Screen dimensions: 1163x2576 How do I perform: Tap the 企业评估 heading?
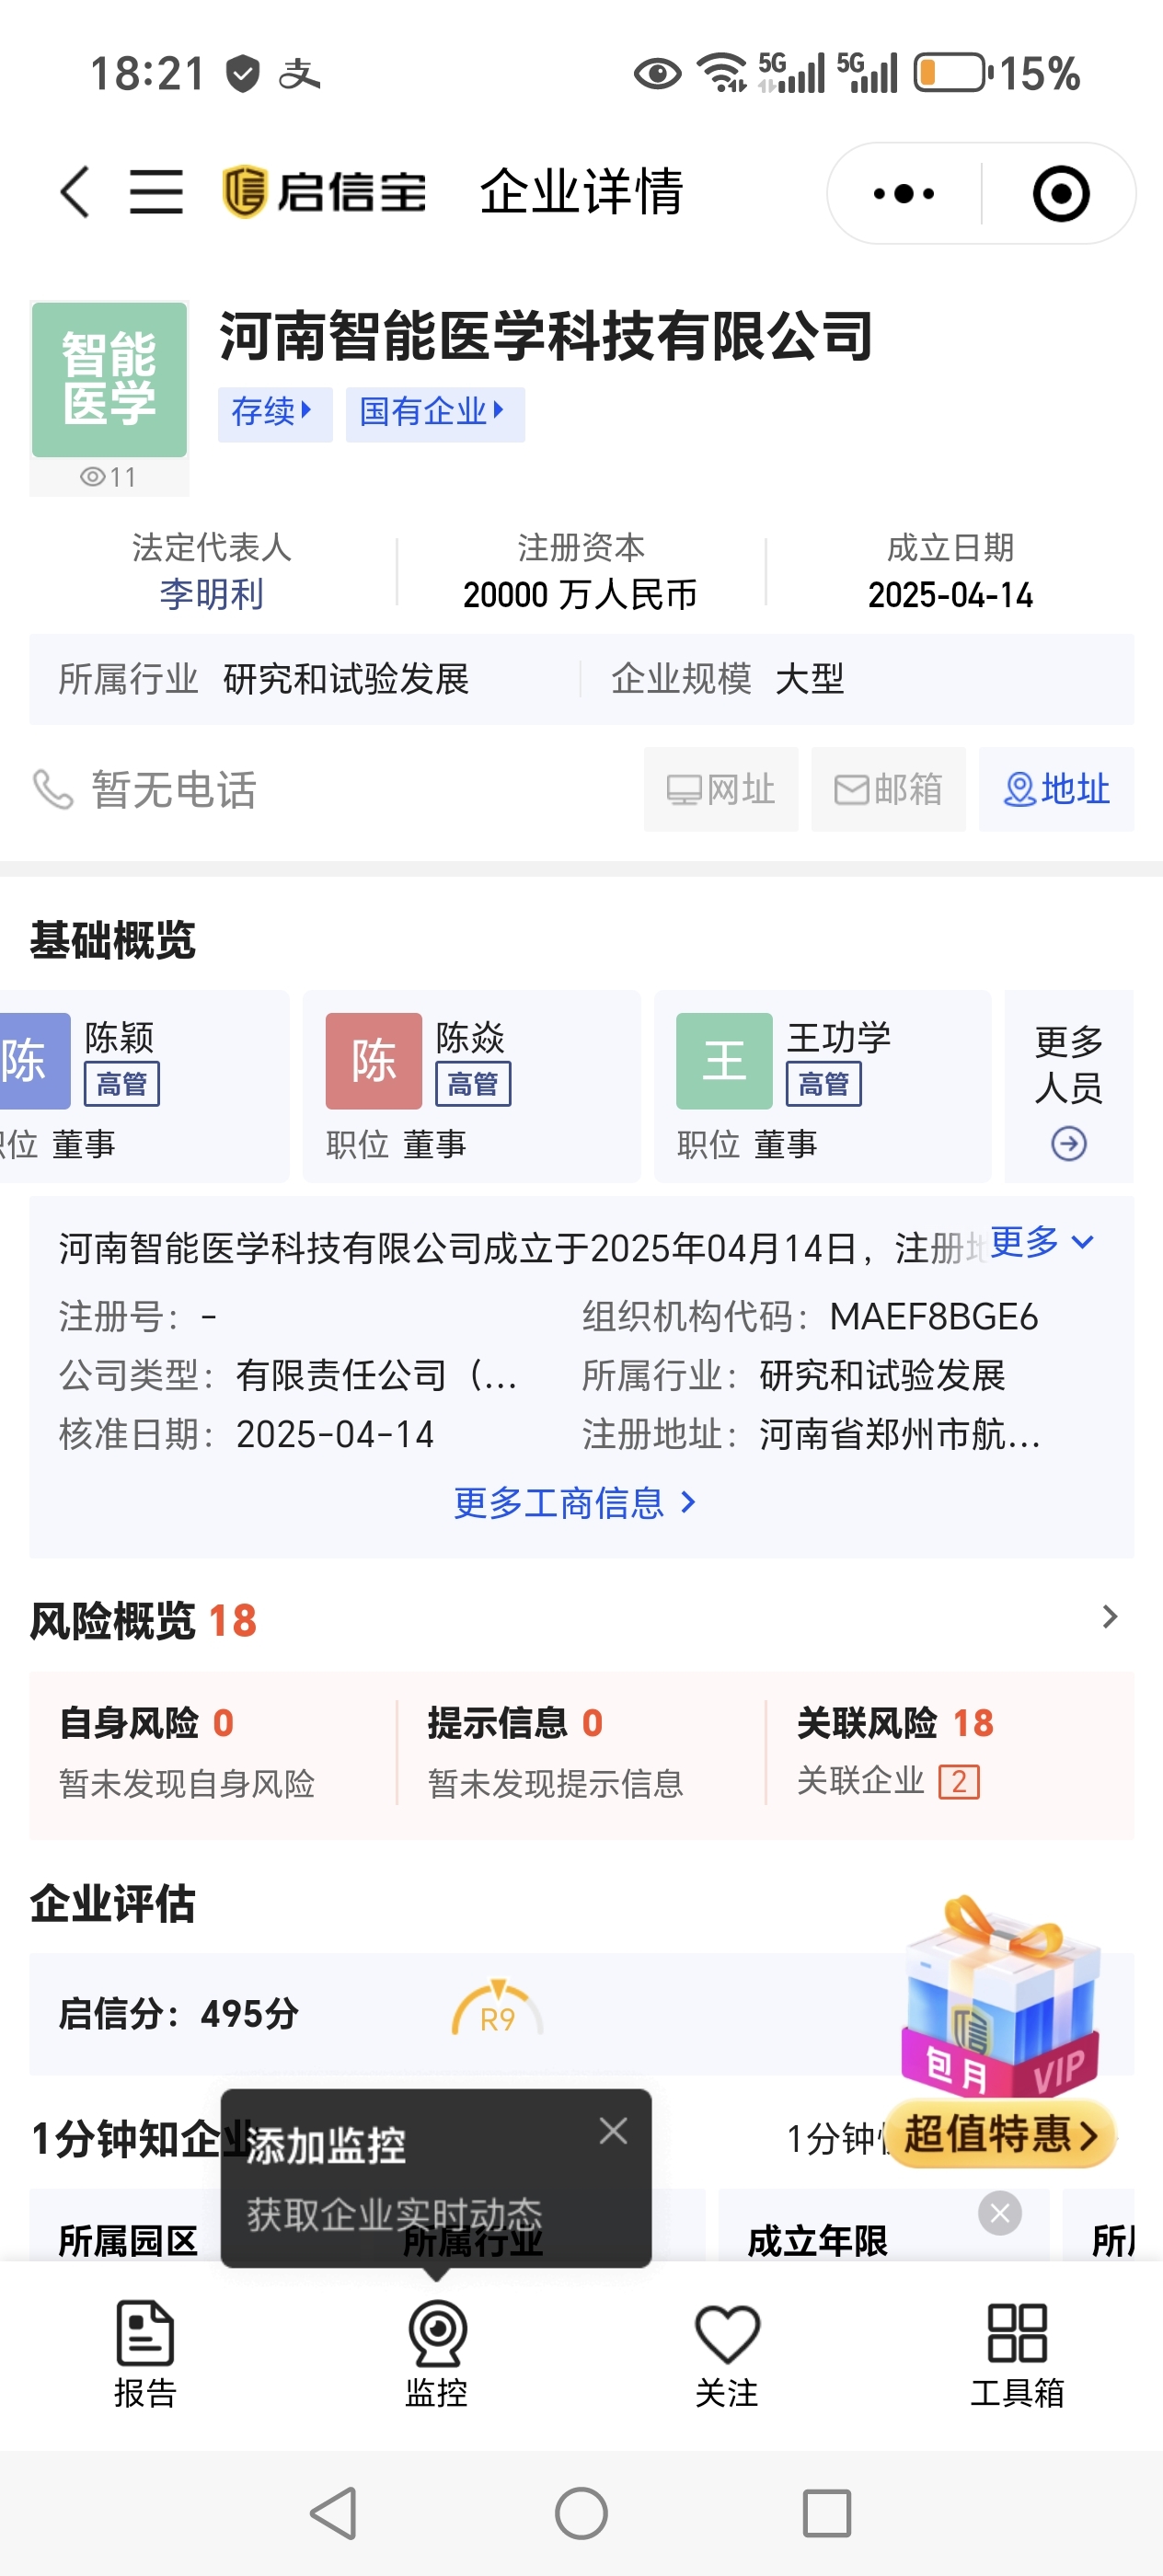[113, 1903]
